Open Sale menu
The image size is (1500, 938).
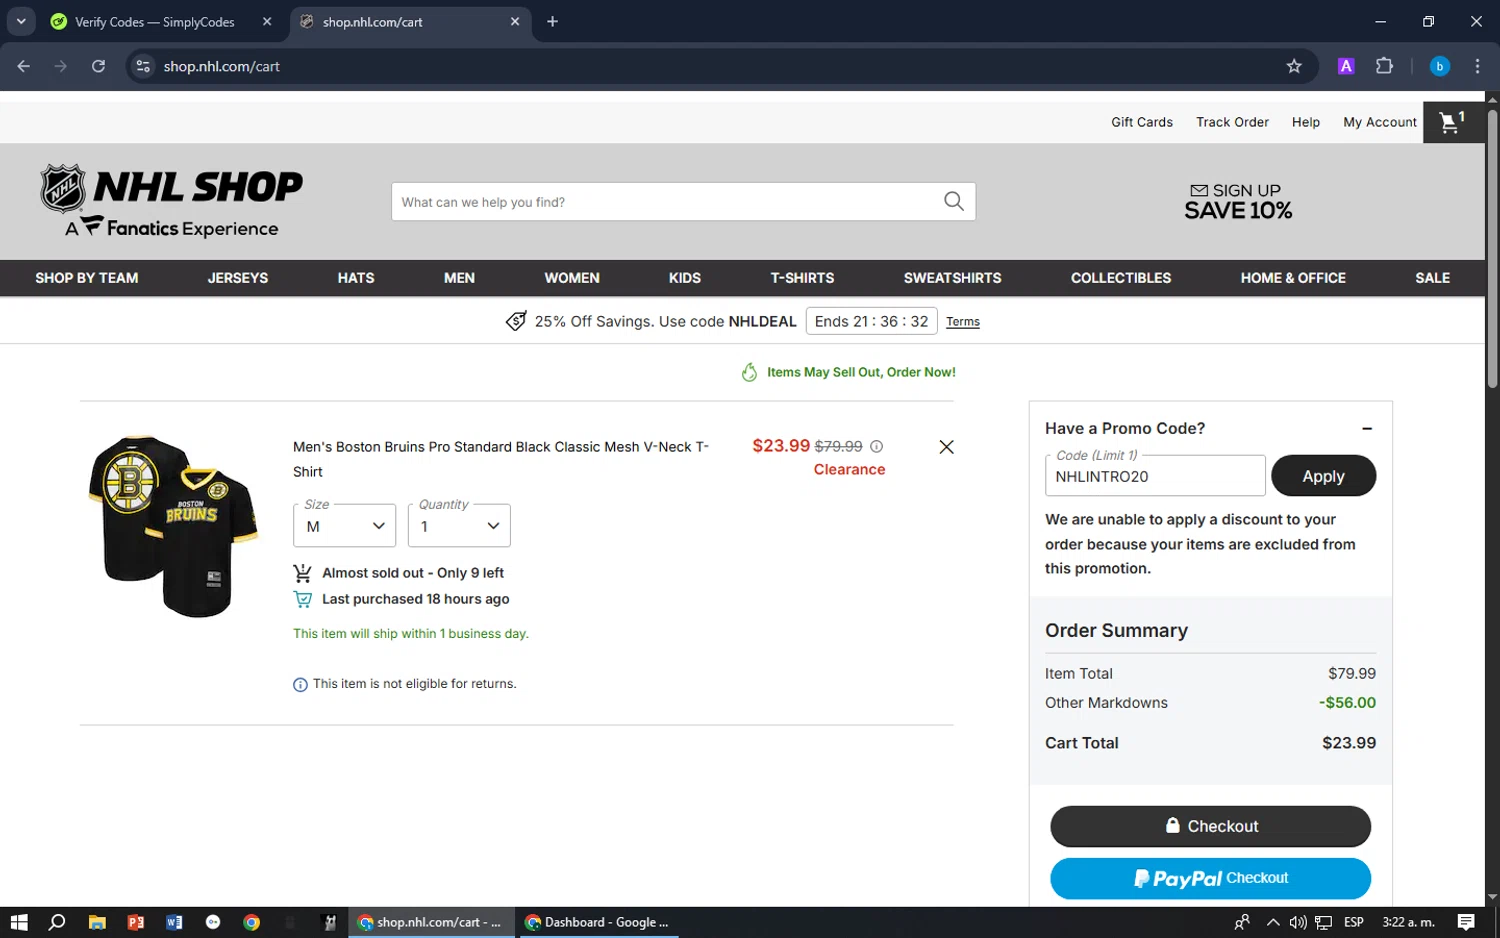tap(1432, 278)
